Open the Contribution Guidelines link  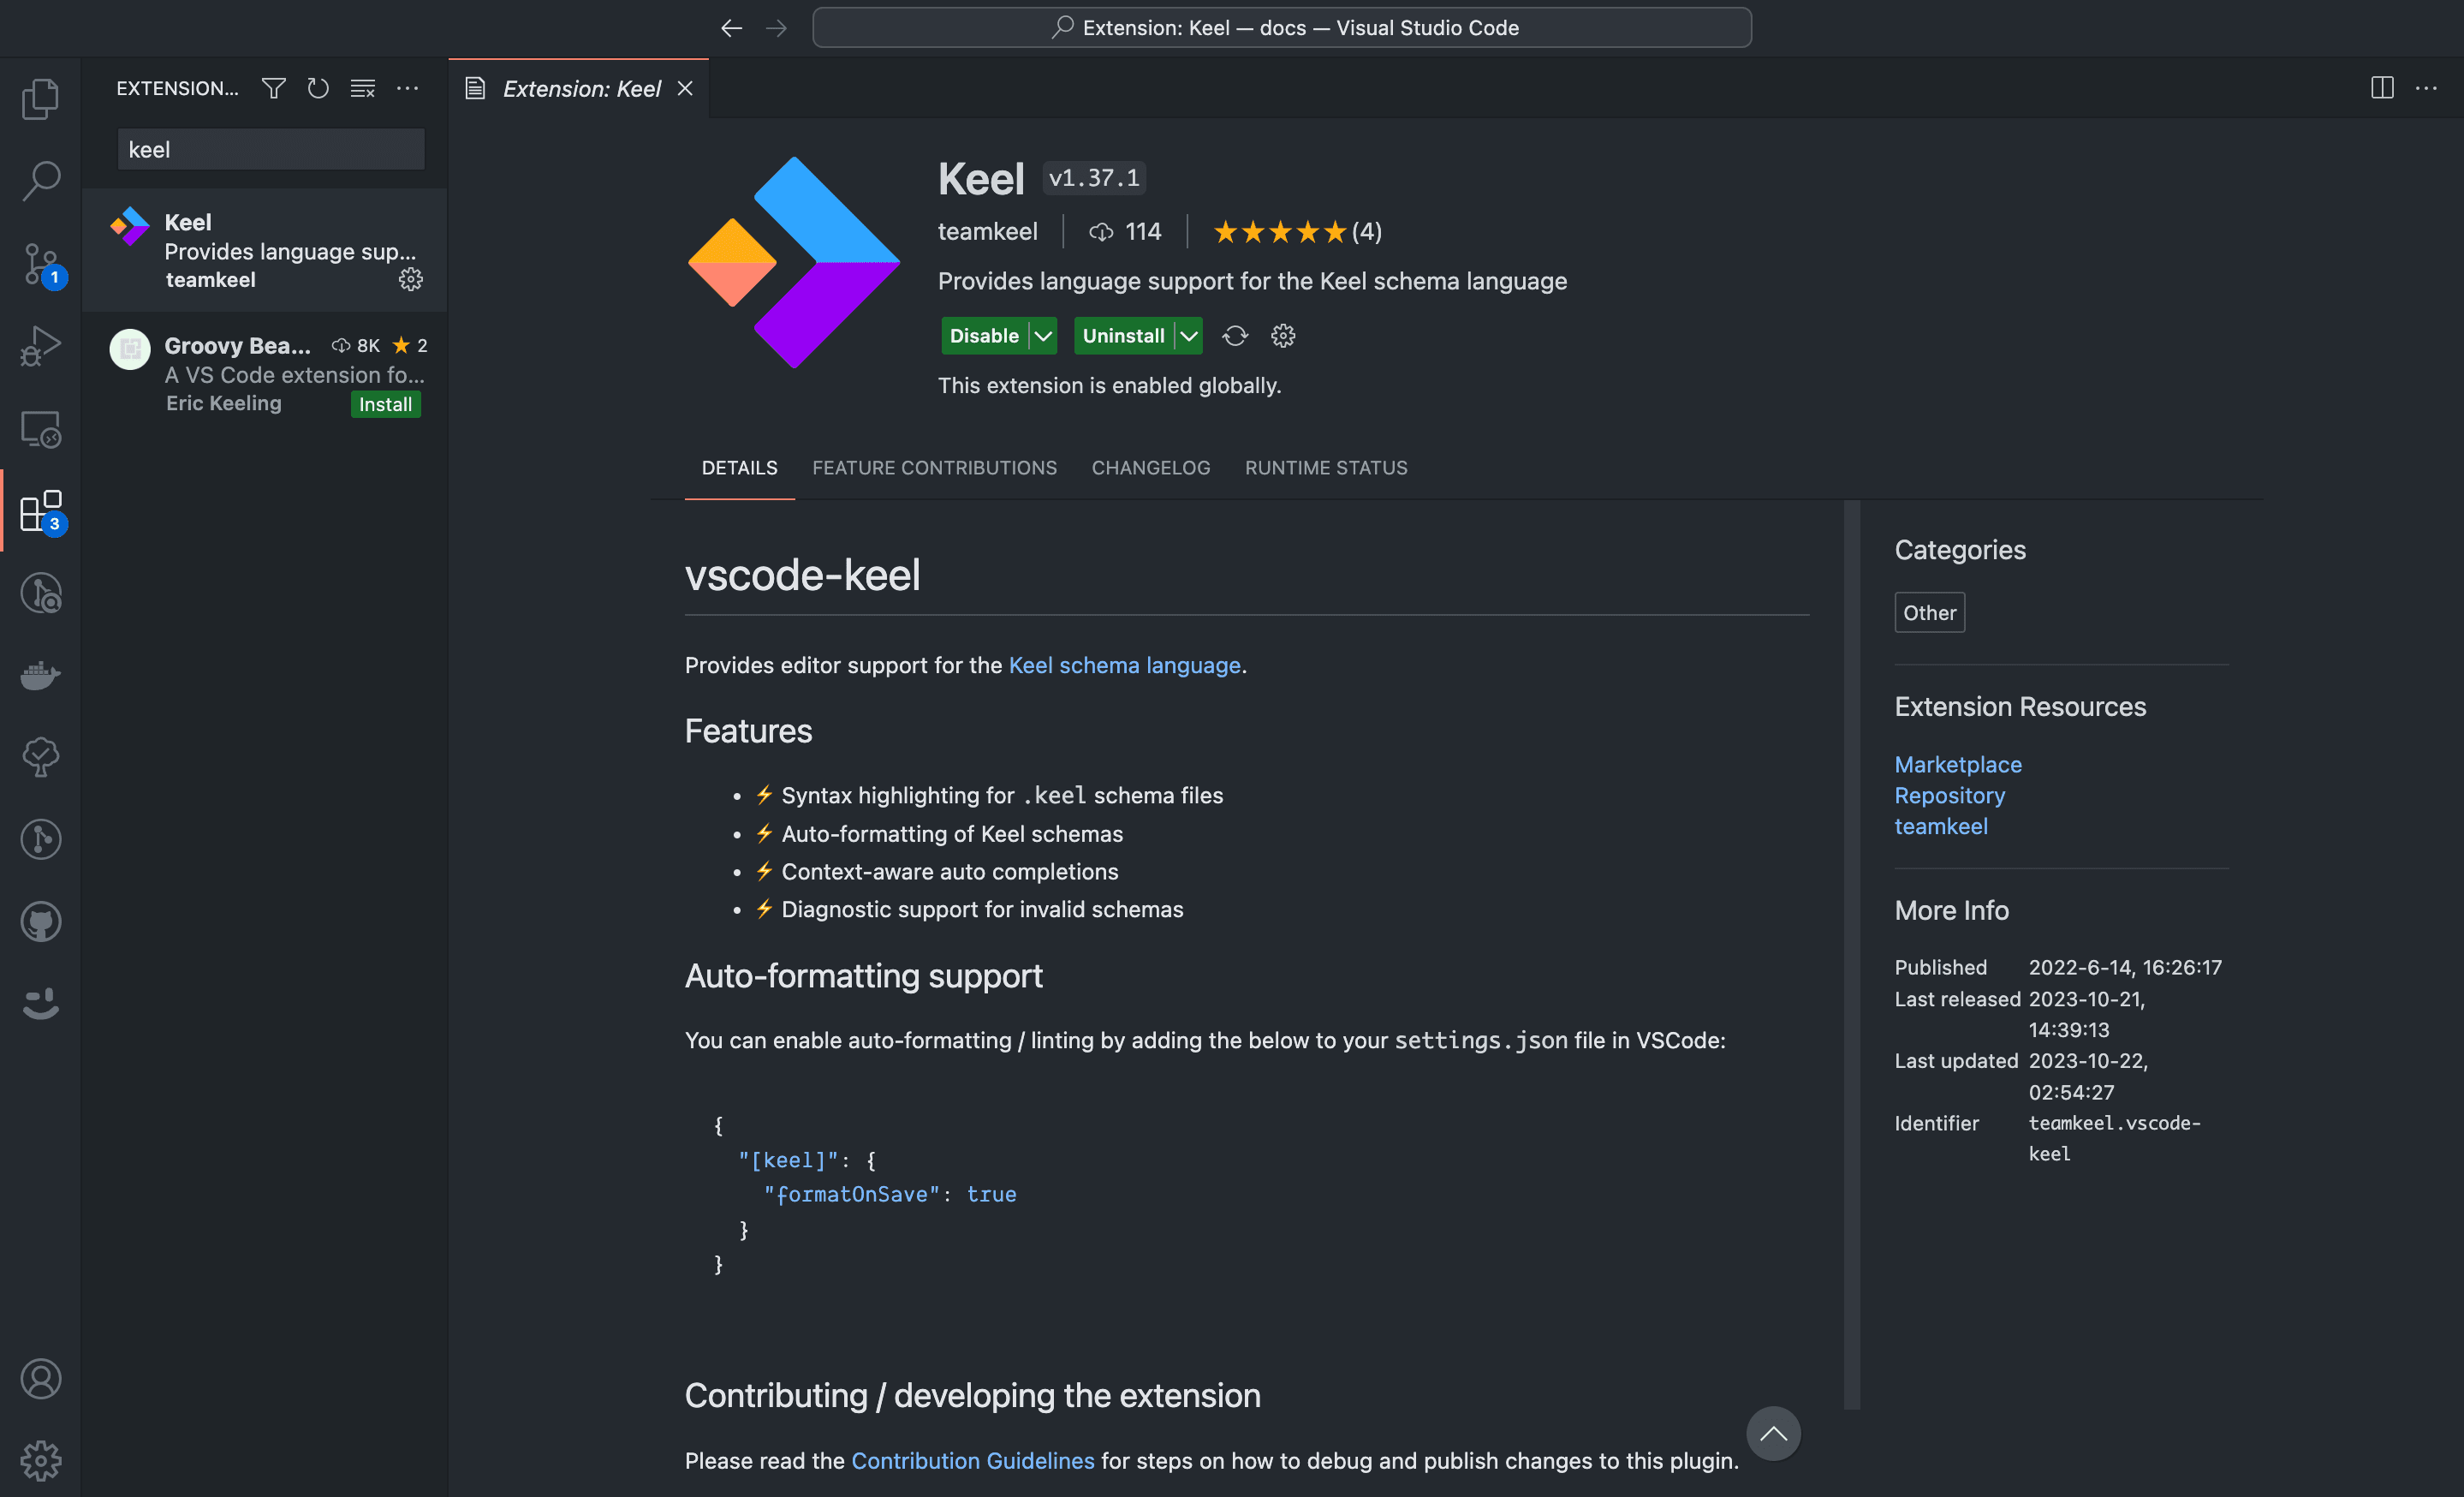[972, 1460]
